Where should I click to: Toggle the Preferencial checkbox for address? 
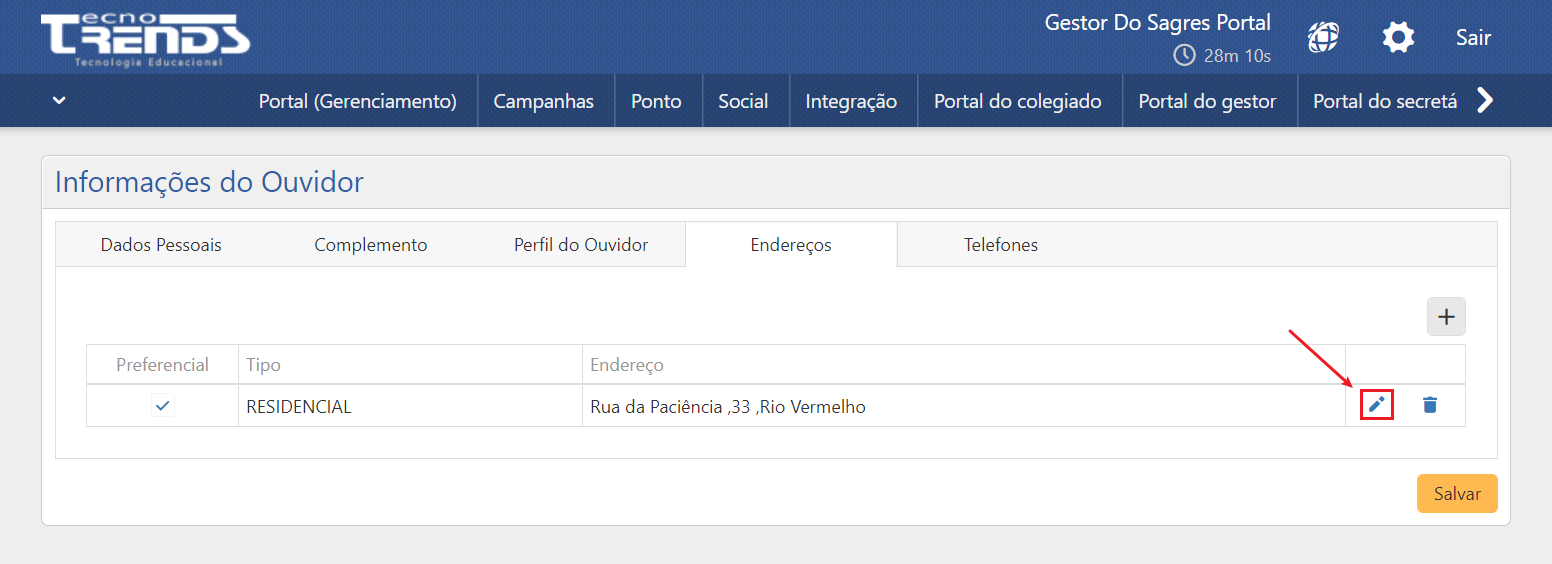[163, 406]
